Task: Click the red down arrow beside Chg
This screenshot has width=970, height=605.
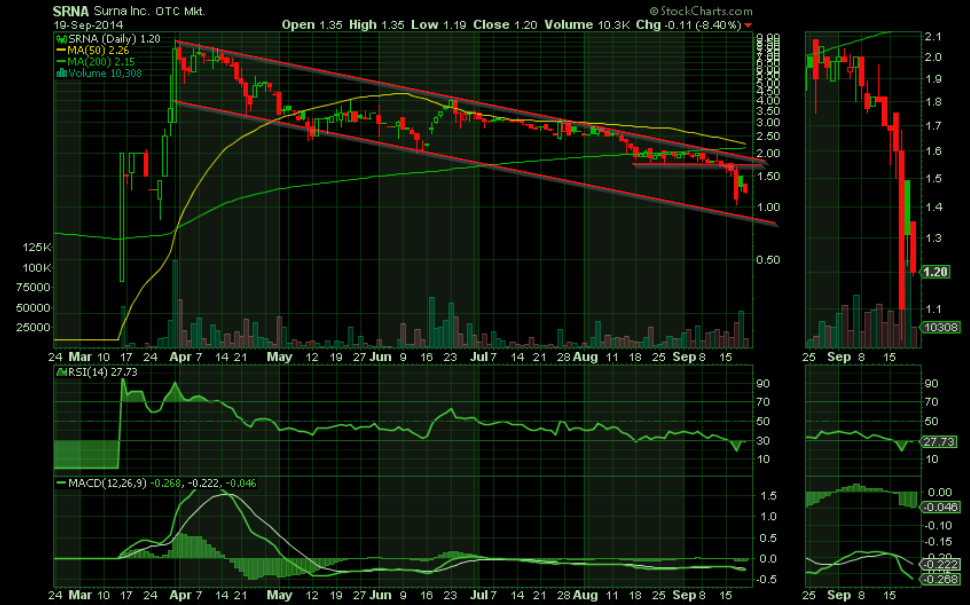Action: pos(748,23)
